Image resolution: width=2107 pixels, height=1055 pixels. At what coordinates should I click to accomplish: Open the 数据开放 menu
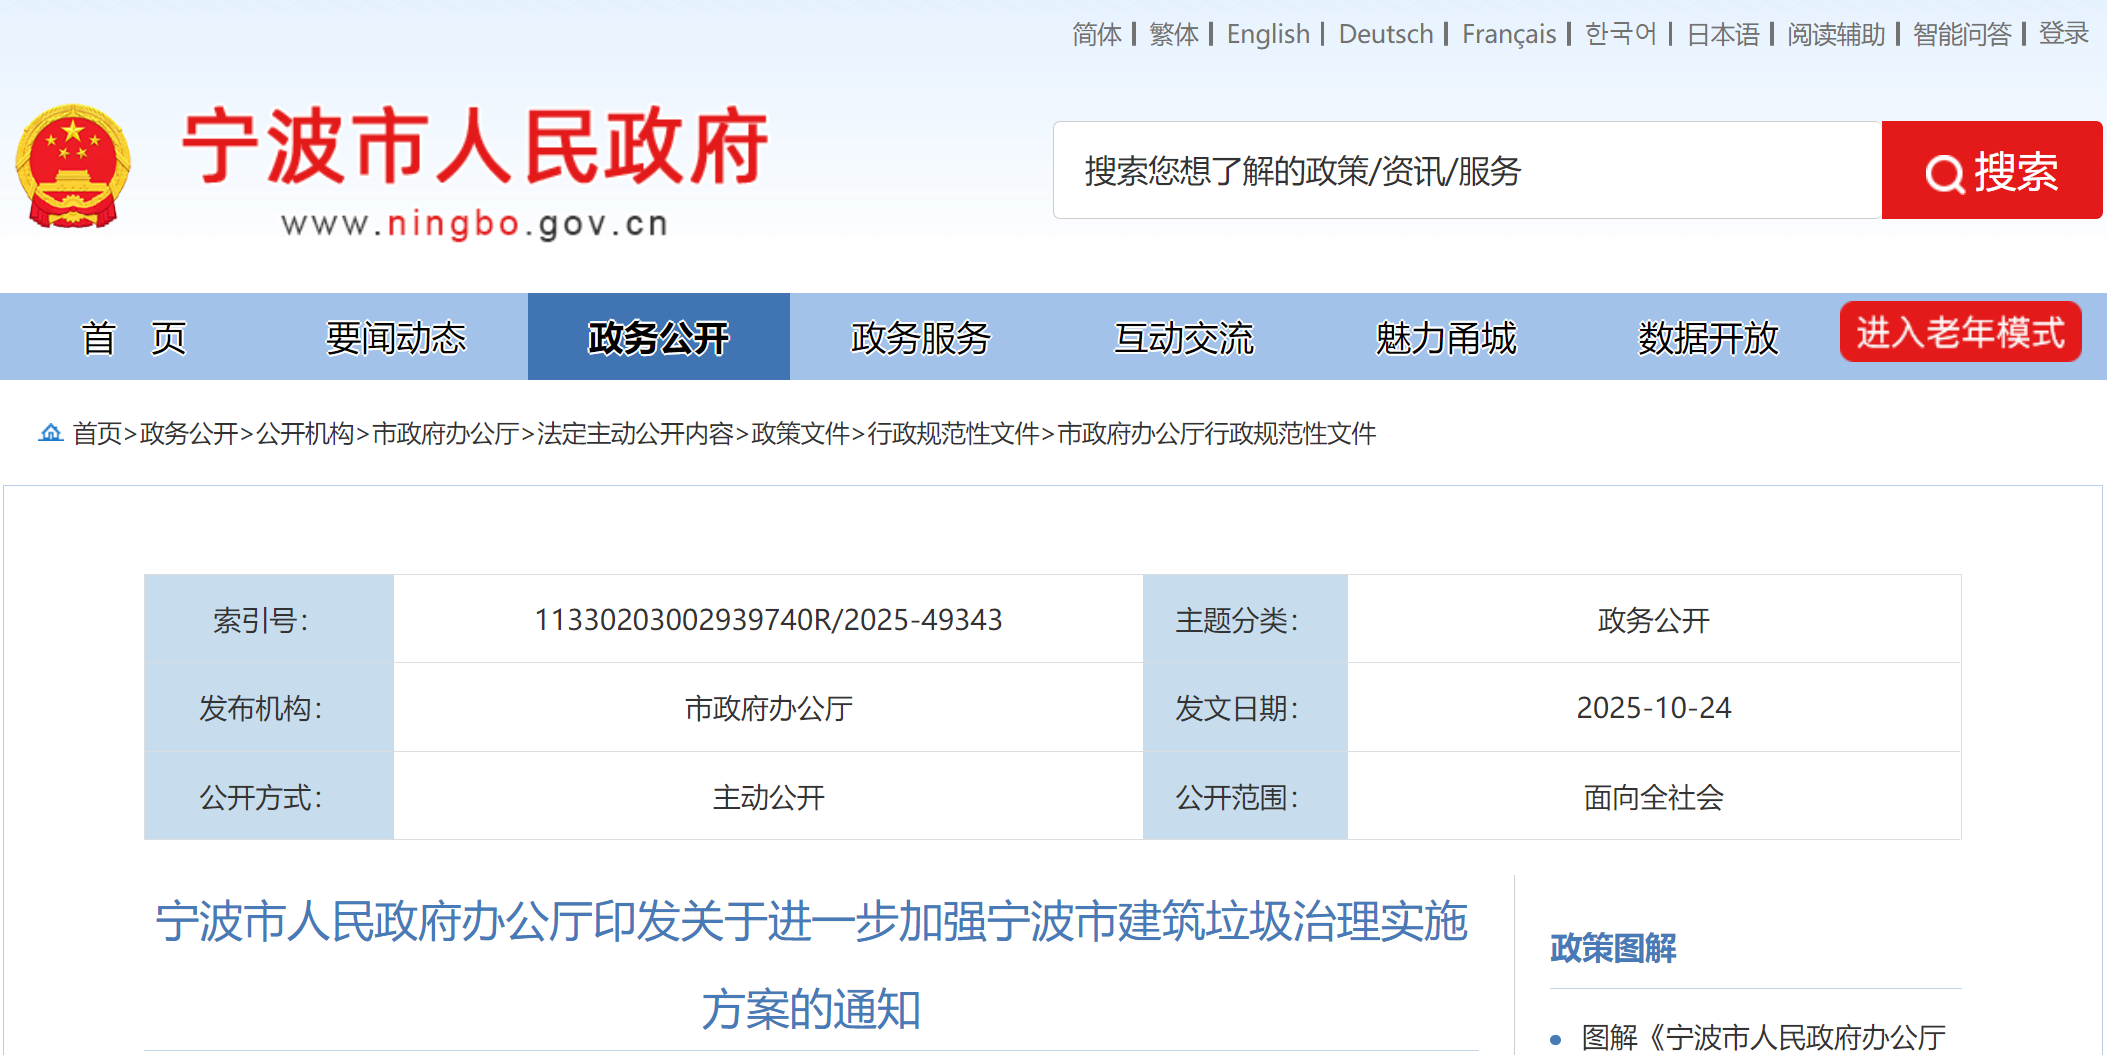pyautogui.click(x=1706, y=337)
